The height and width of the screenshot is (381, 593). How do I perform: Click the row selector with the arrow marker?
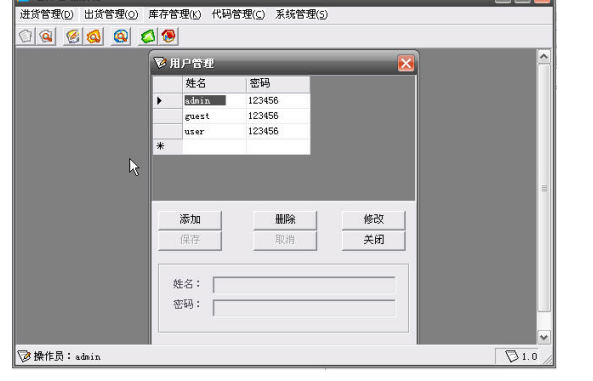point(168,101)
